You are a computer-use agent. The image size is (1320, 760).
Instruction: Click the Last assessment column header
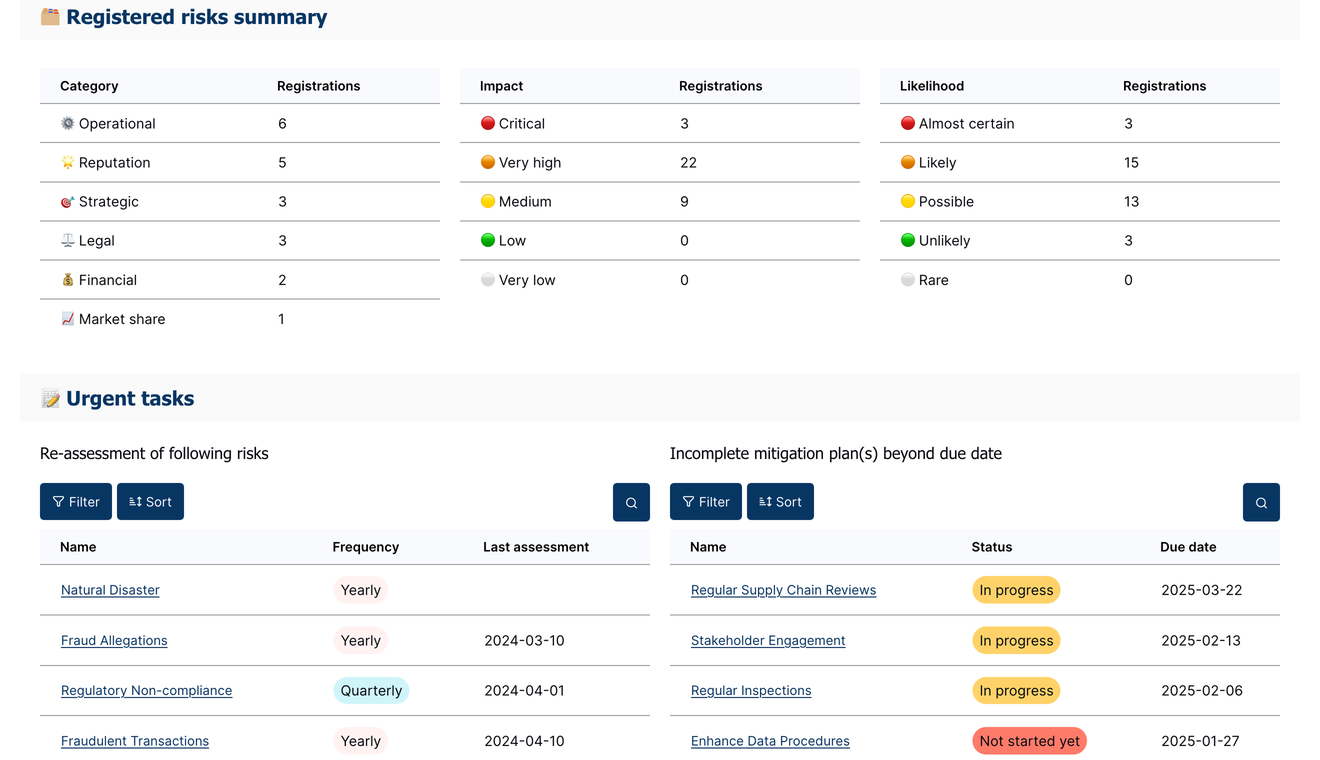(x=536, y=547)
